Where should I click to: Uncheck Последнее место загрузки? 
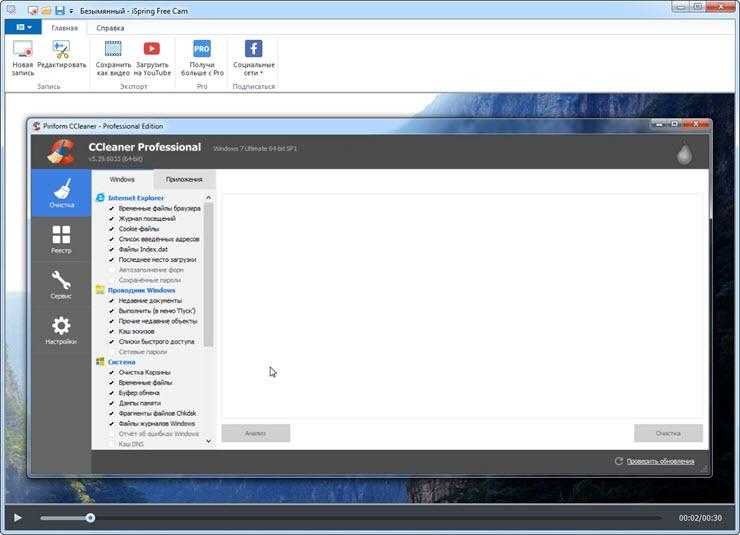tap(112, 259)
